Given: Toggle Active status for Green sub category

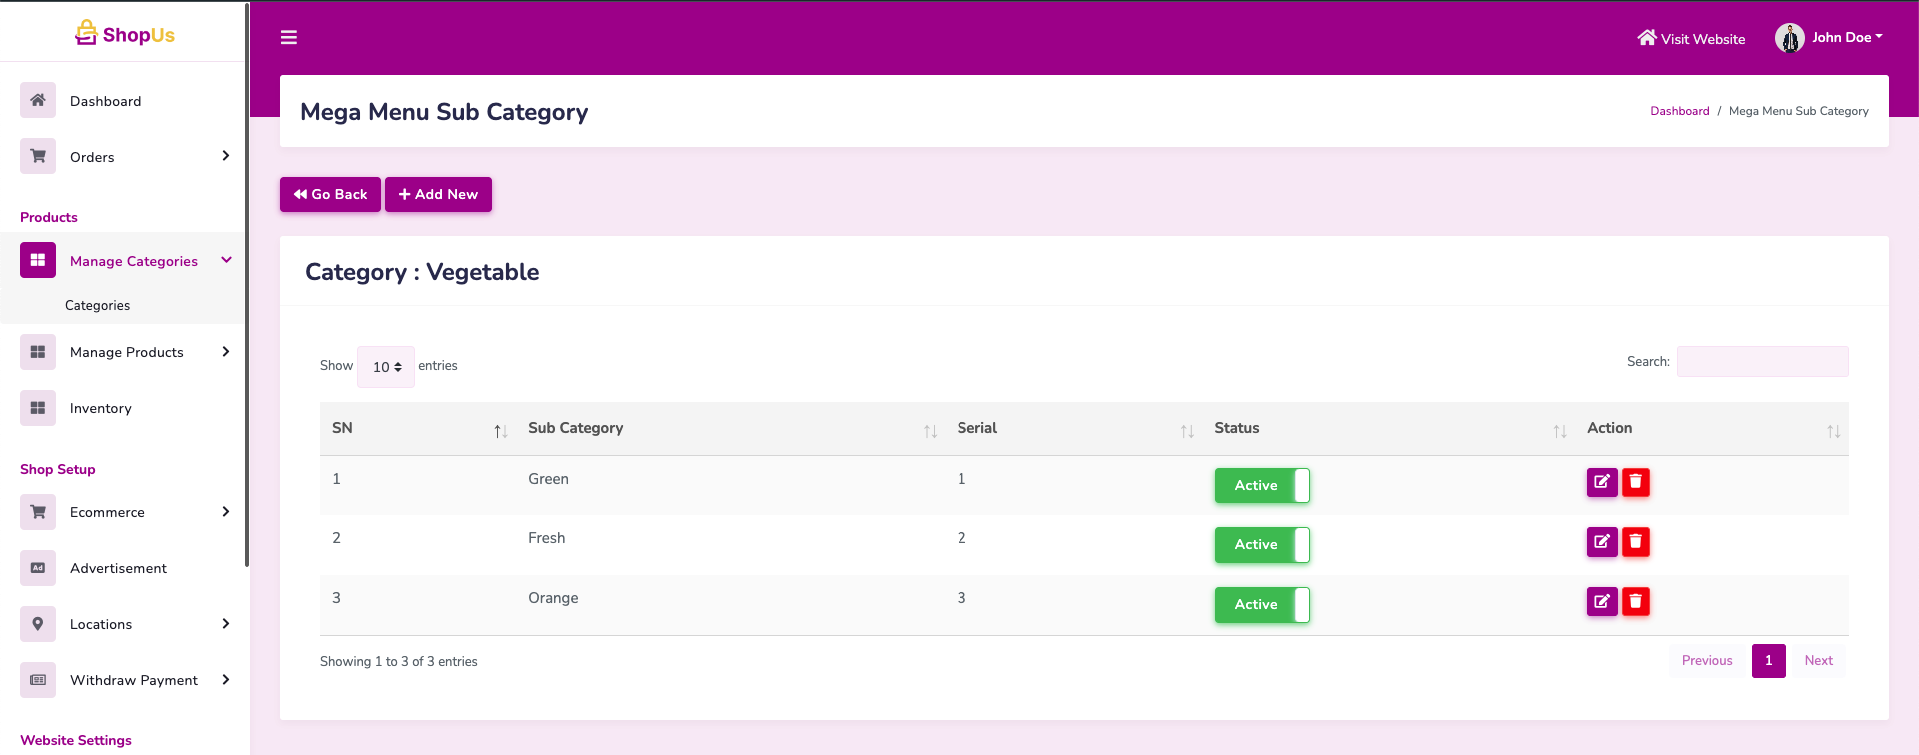Looking at the screenshot, I should 1261,485.
